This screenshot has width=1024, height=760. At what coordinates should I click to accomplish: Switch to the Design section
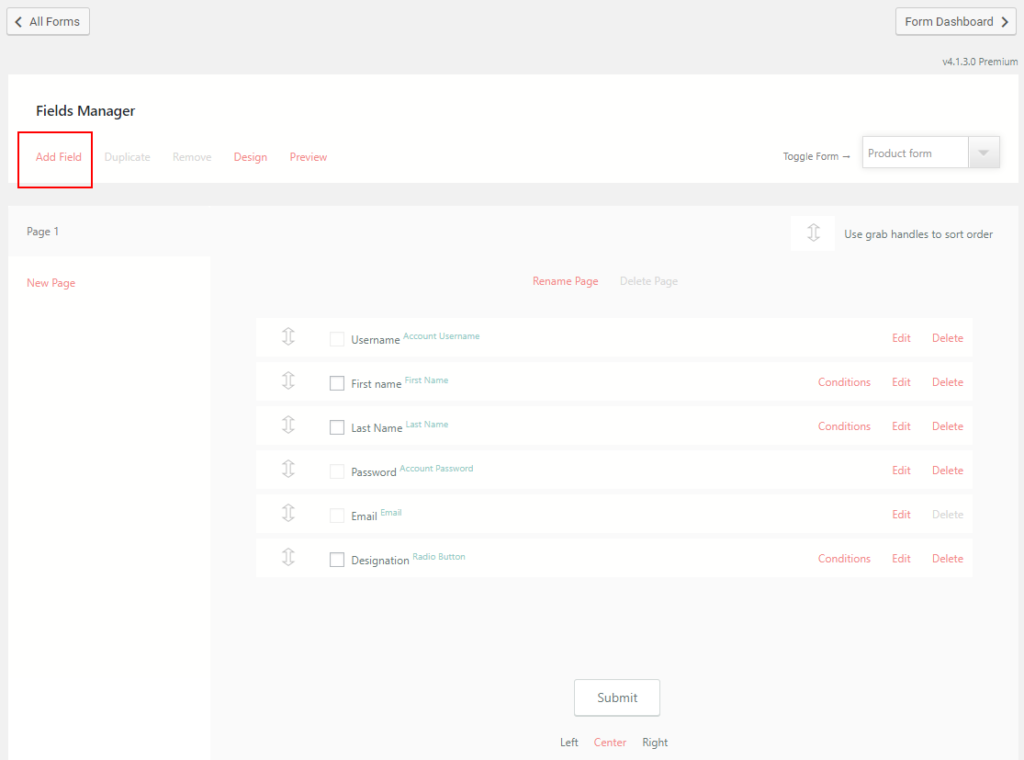250,157
